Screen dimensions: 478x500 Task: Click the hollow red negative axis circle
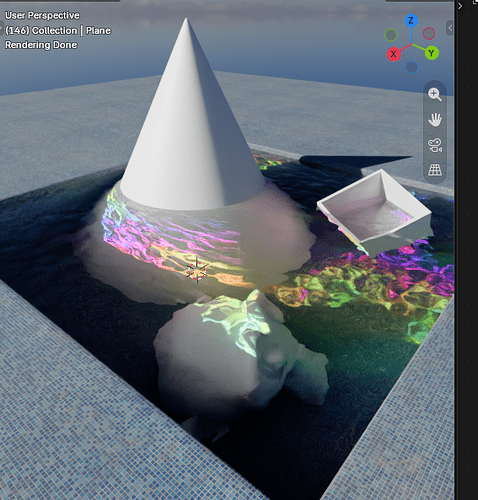coord(429,33)
